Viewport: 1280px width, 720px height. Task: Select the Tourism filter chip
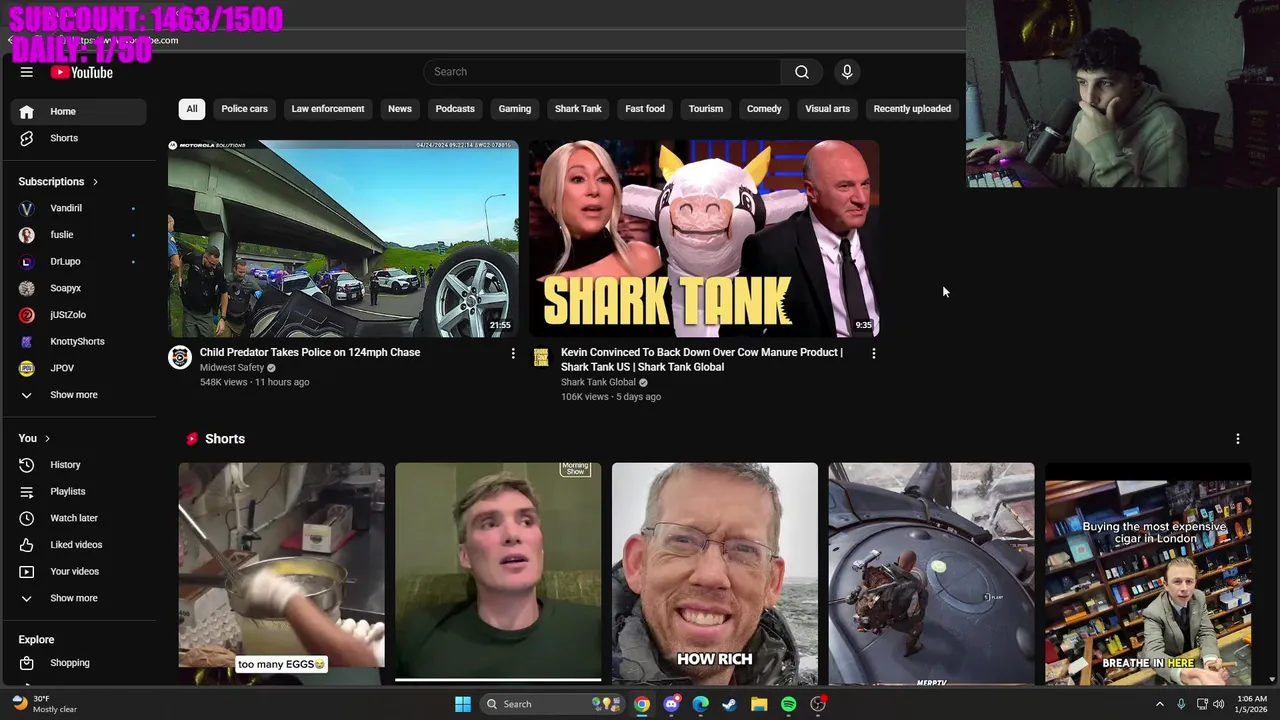pos(706,109)
